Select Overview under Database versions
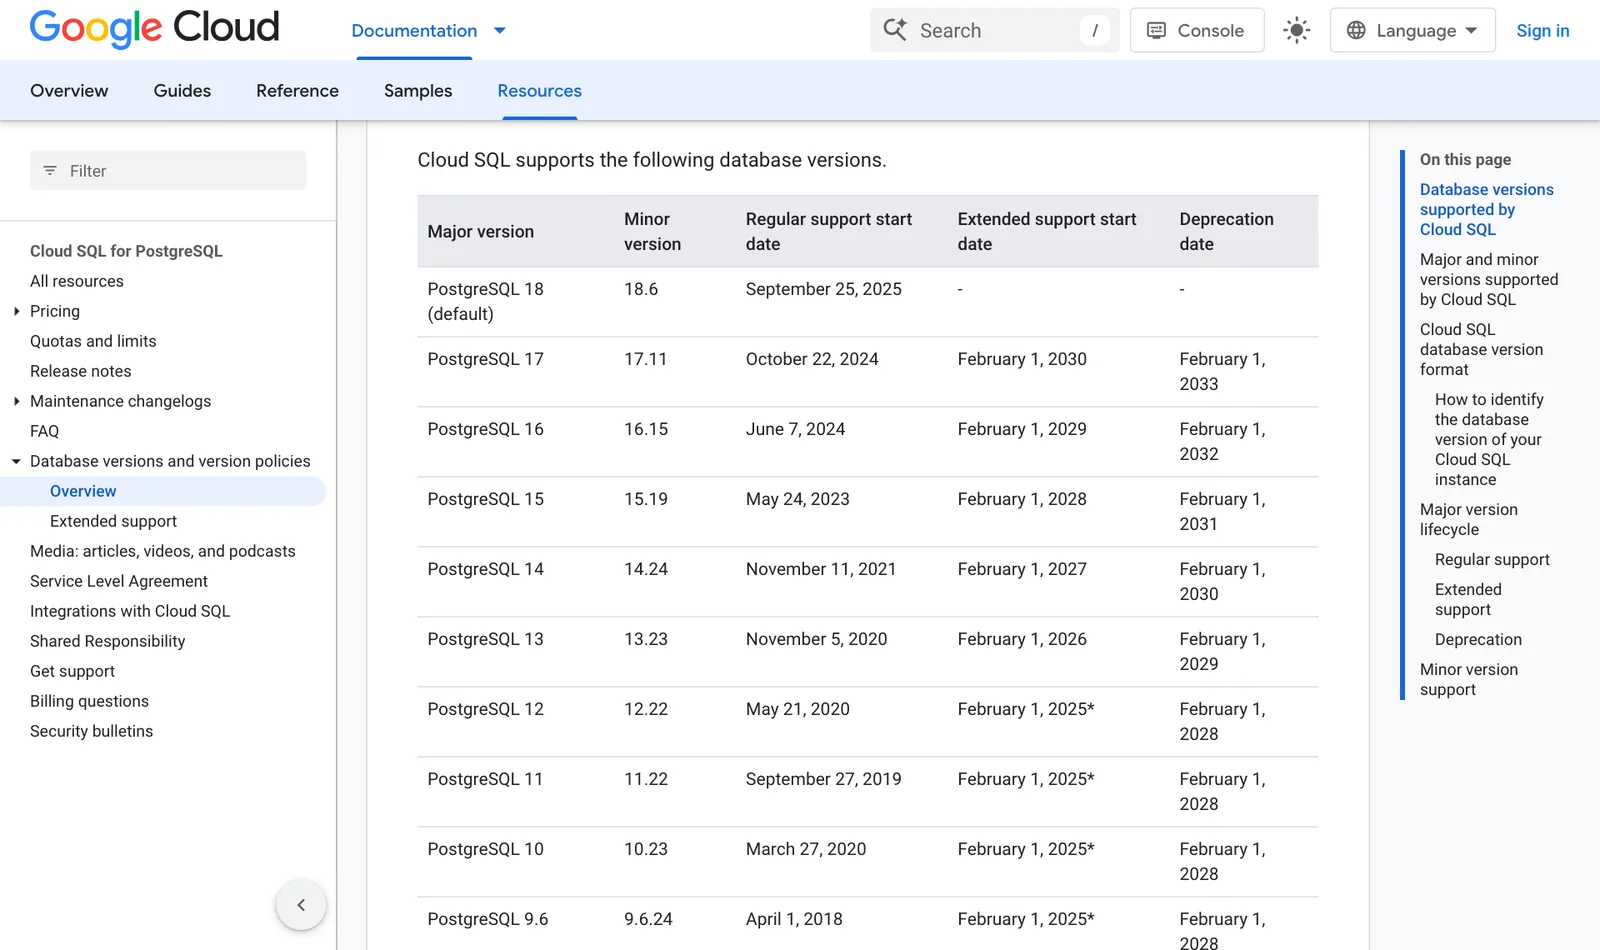Viewport: 1600px width, 950px height. click(83, 491)
